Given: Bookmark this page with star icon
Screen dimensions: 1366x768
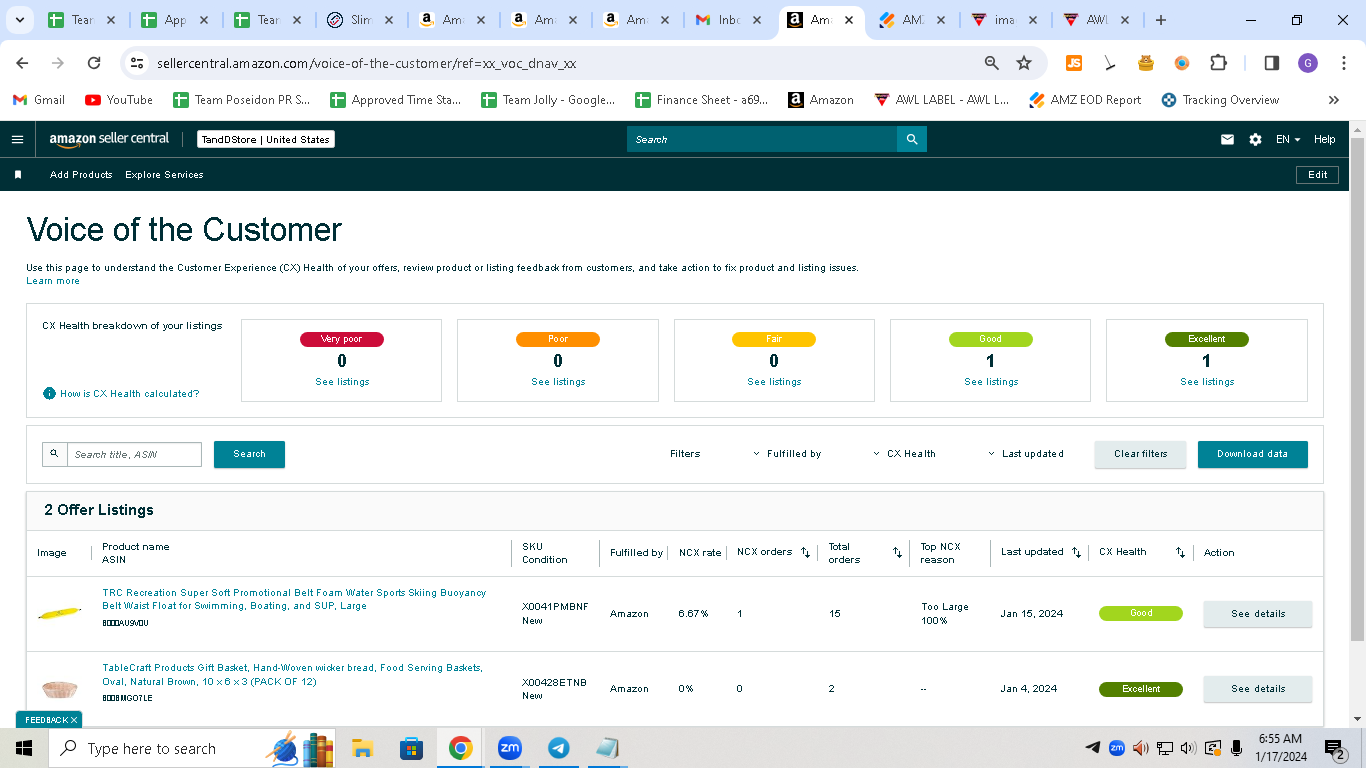Looking at the screenshot, I should pyautogui.click(x=1024, y=63).
